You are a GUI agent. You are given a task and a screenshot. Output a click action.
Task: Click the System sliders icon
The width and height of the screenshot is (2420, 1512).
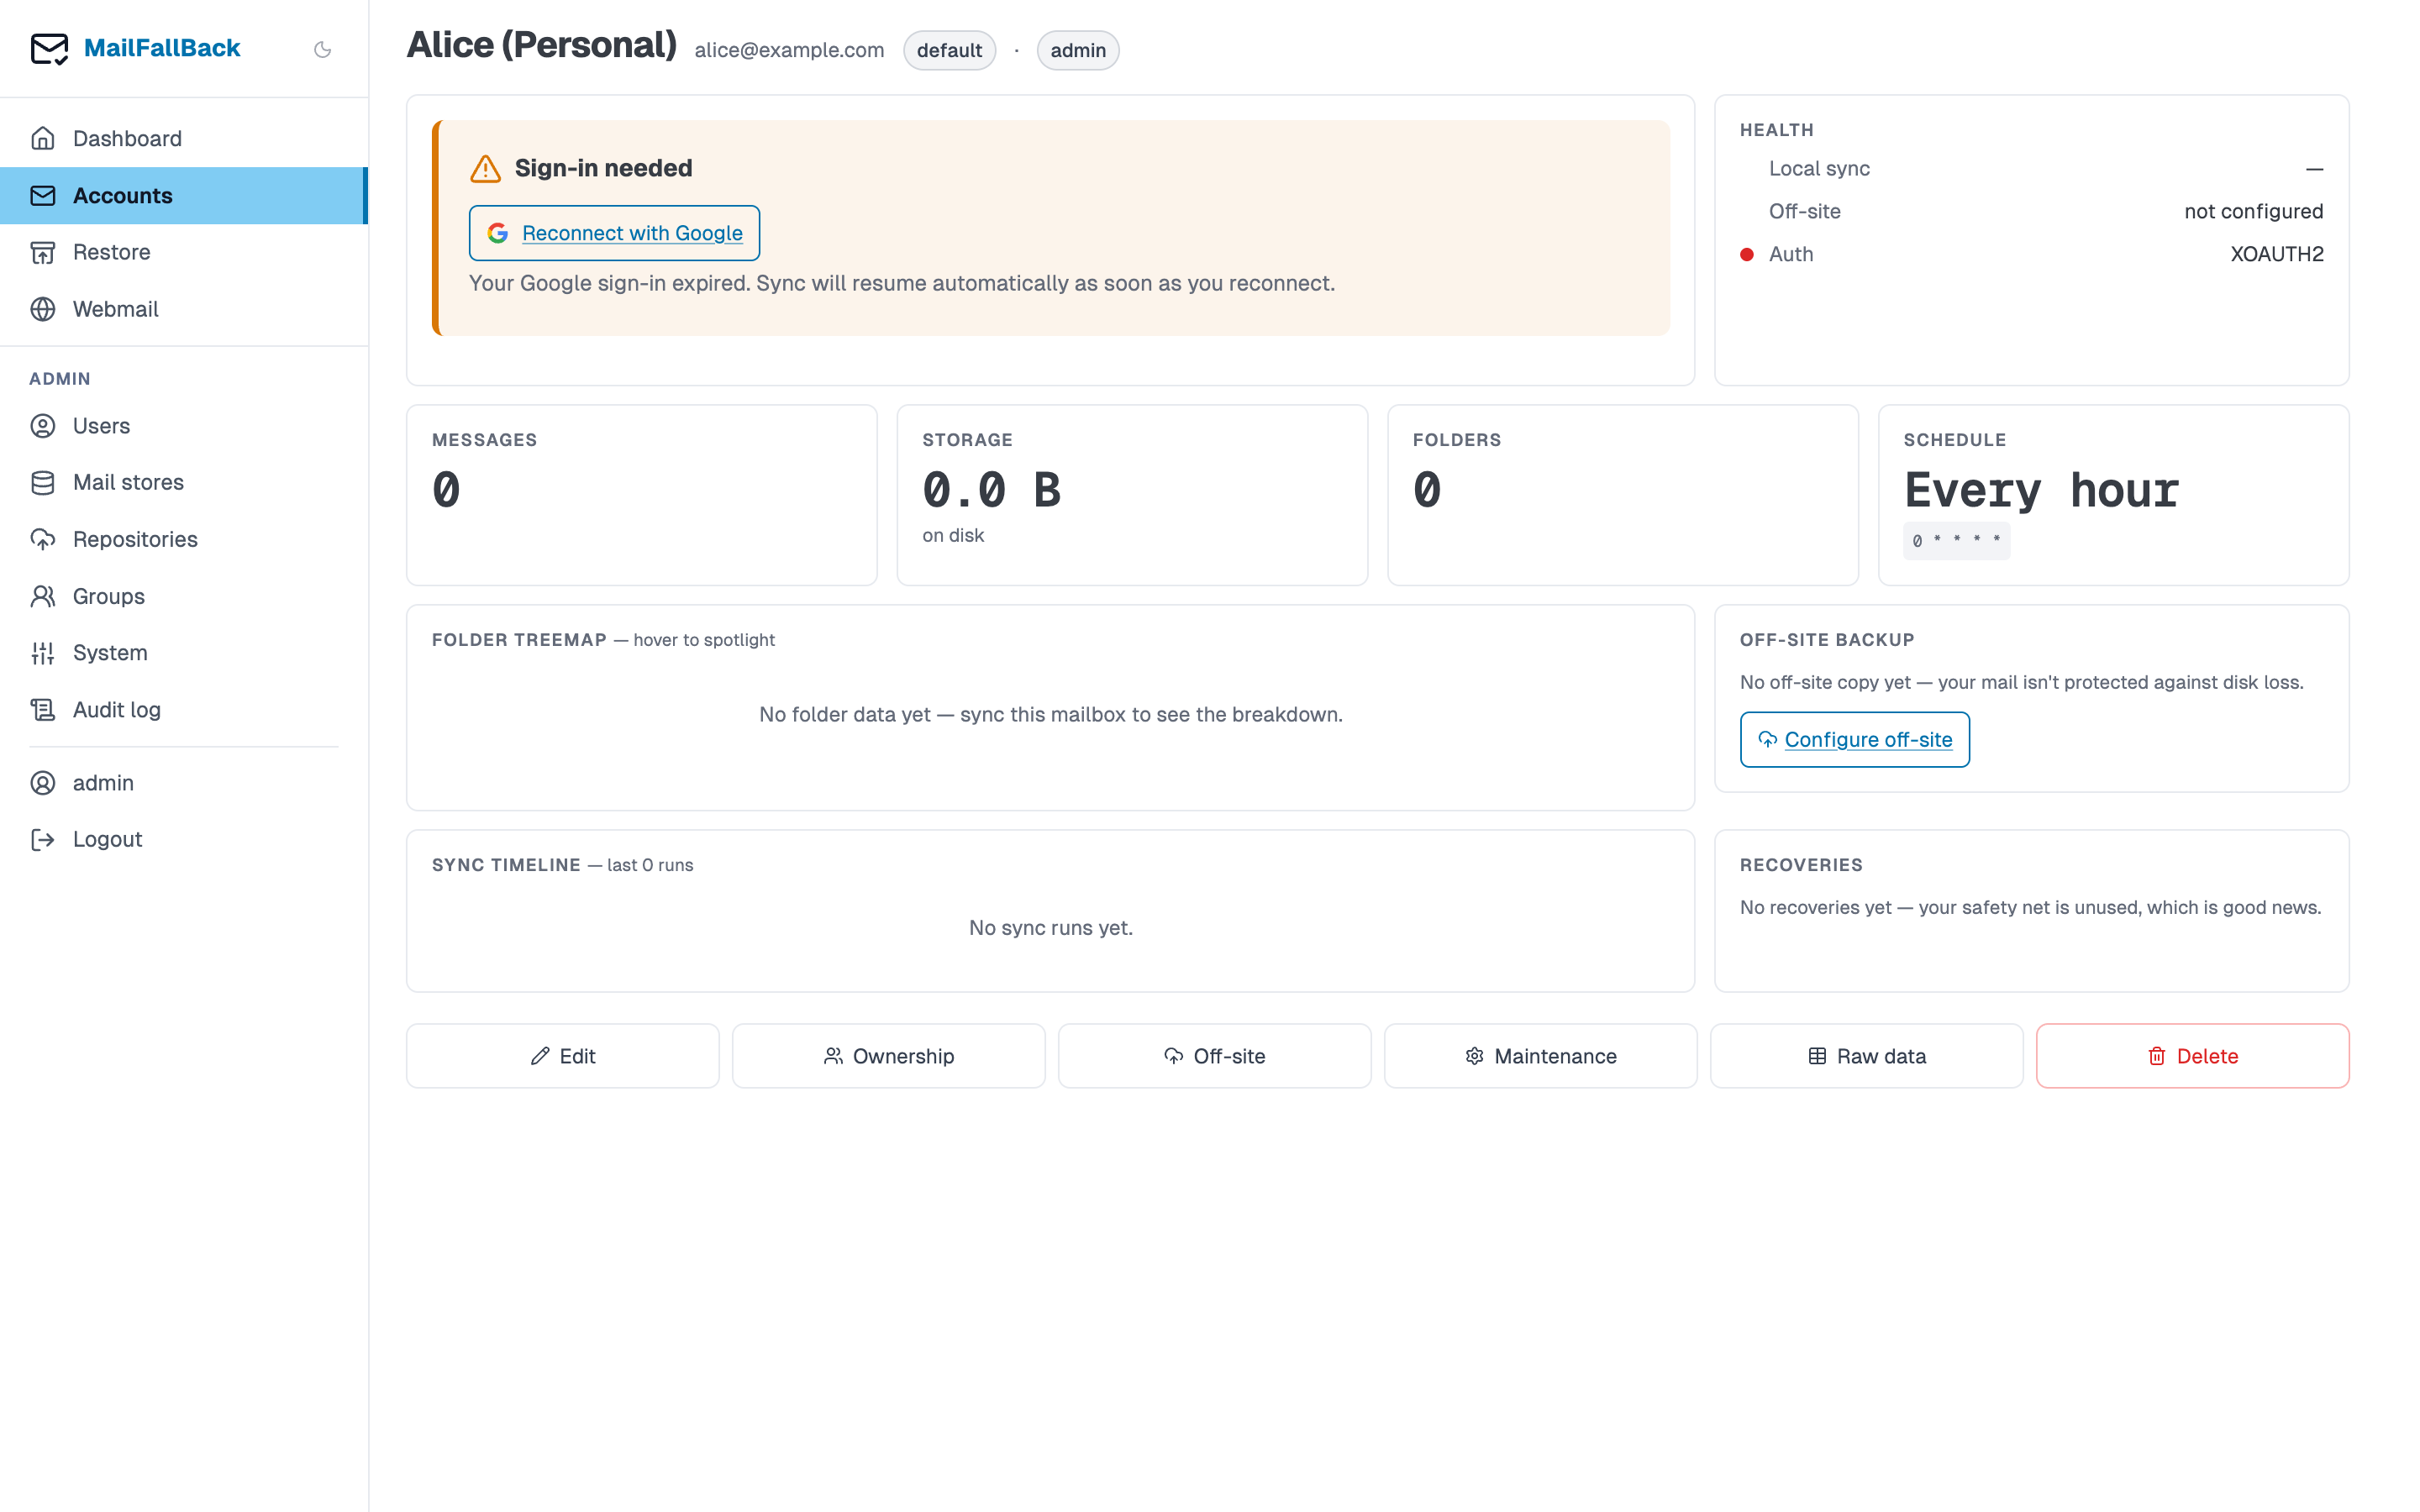[x=43, y=653]
